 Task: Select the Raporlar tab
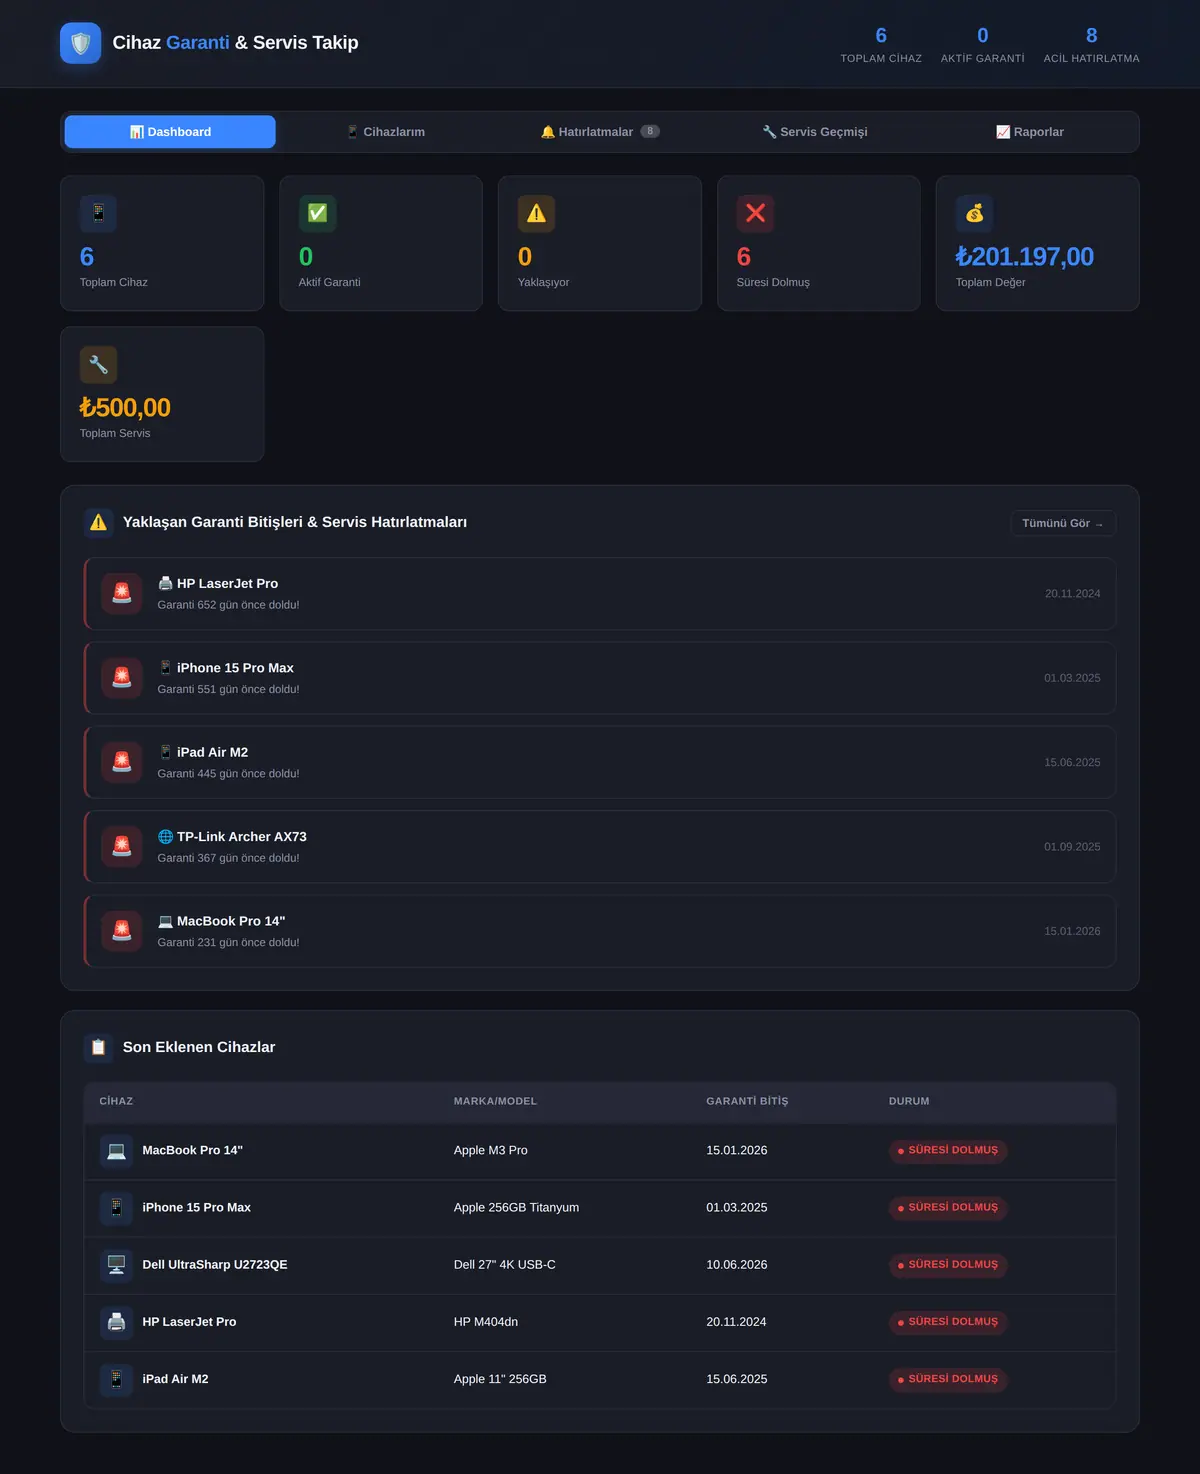(x=1030, y=132)
